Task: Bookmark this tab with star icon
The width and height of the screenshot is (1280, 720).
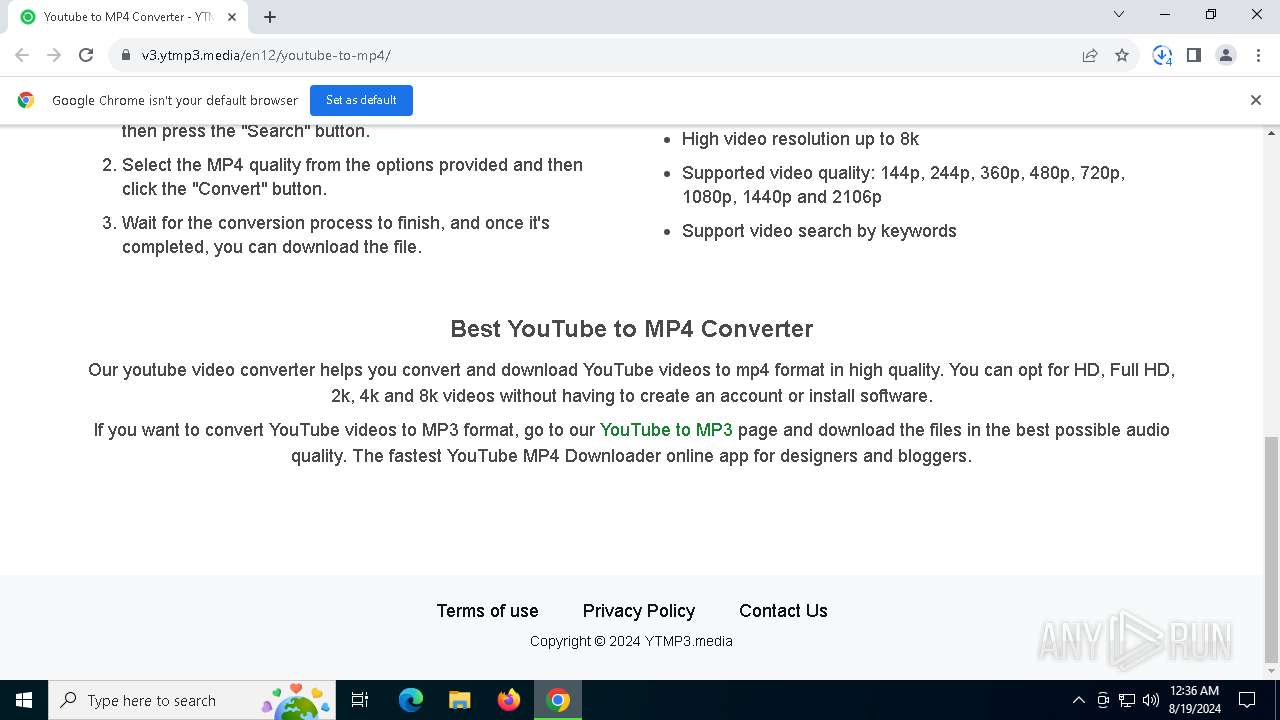Action: pyautogui.click(x=1122, y=55)
